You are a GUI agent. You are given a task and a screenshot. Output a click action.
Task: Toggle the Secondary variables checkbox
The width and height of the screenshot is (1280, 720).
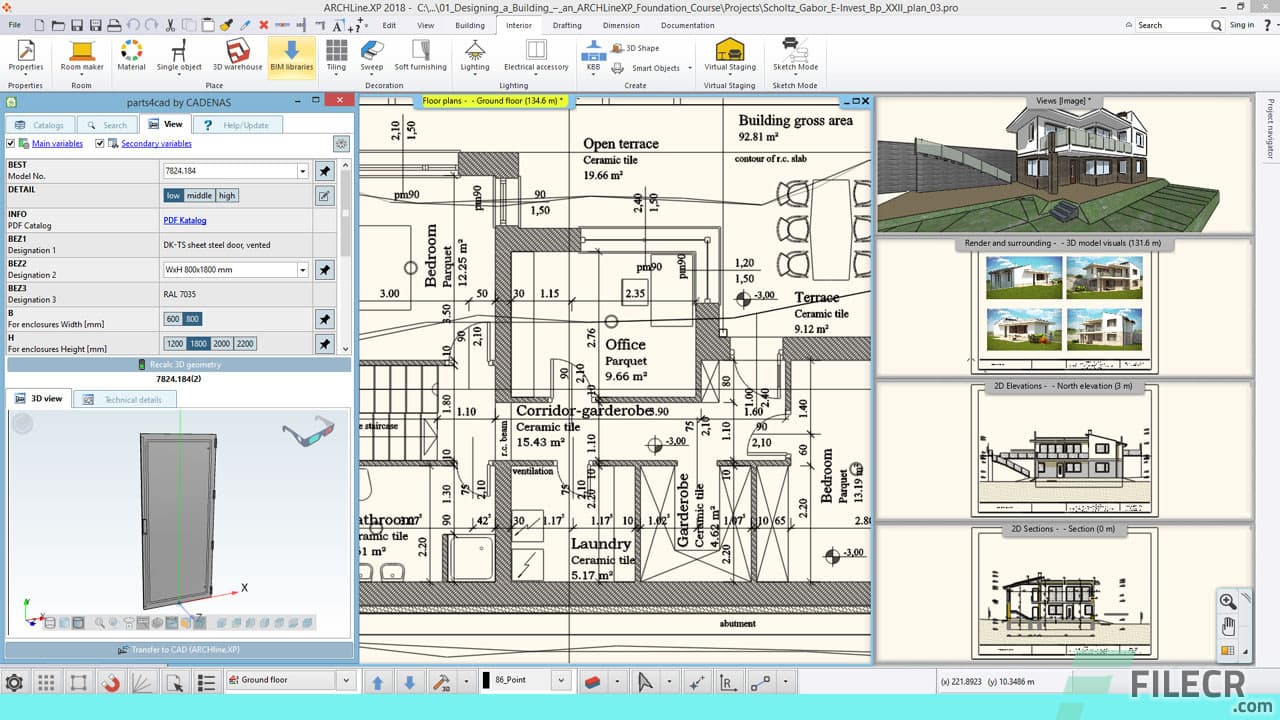[101, 143]
